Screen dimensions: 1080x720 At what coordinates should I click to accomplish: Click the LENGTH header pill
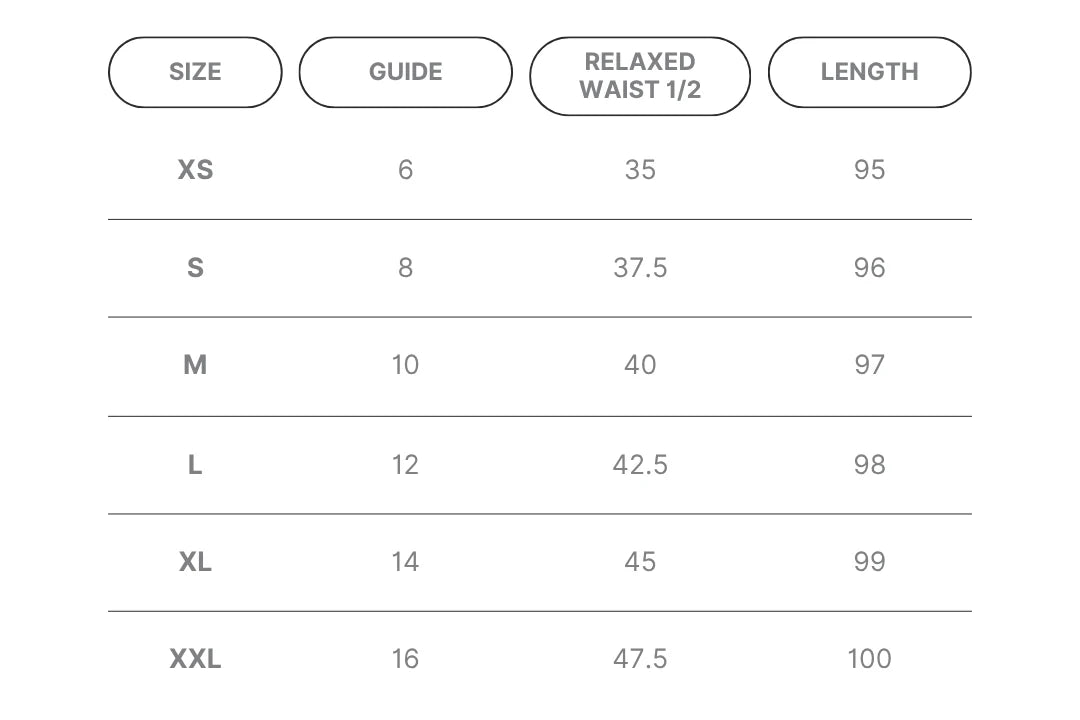[869, 72]
